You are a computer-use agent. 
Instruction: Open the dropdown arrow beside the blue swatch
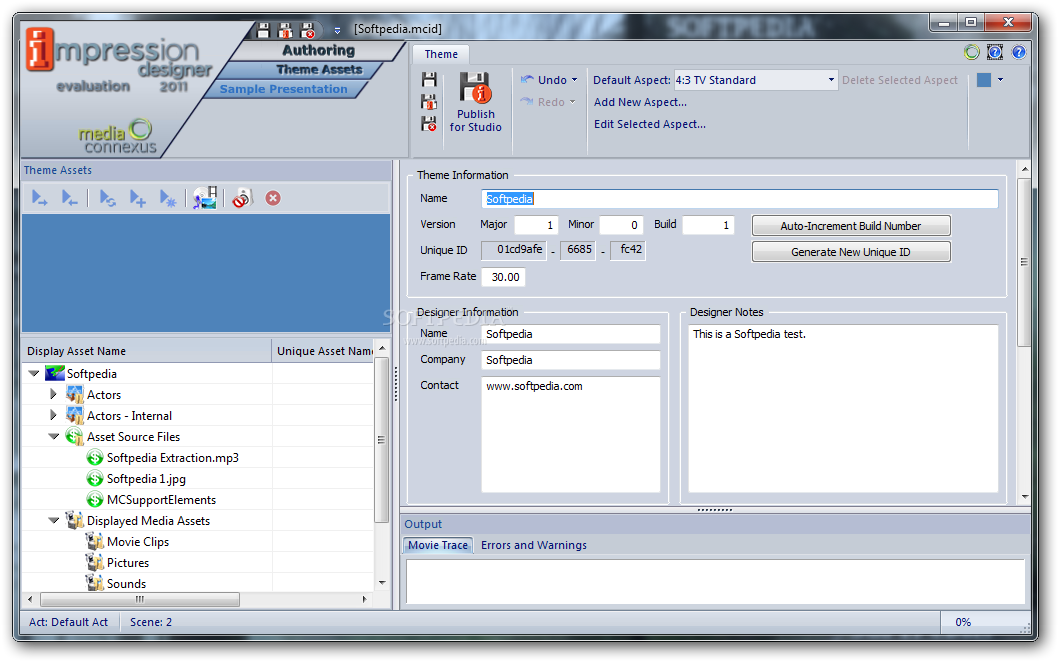tap(1000, 80)
